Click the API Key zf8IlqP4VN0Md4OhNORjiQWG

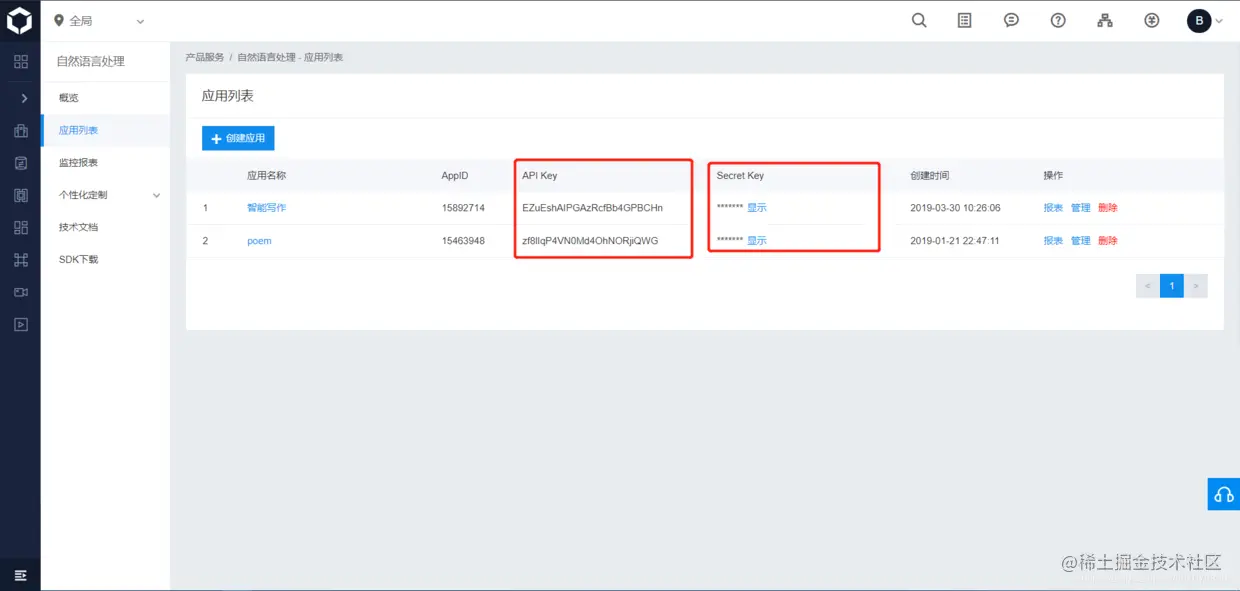click(x=590, y=241)
